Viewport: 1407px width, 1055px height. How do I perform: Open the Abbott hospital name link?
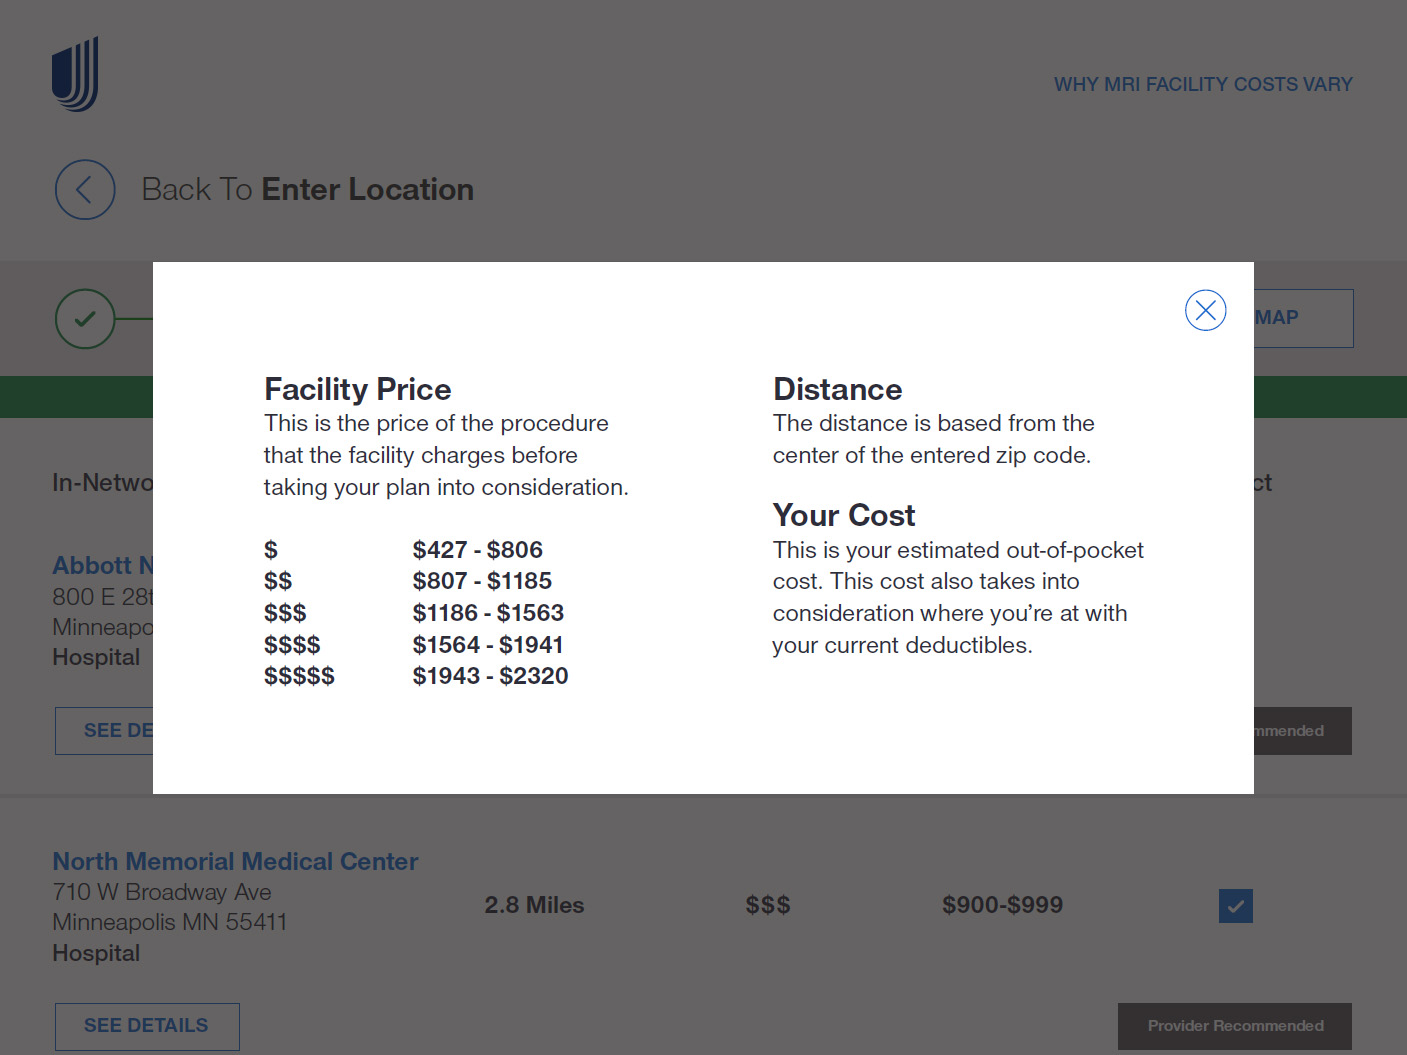point(103,565)
